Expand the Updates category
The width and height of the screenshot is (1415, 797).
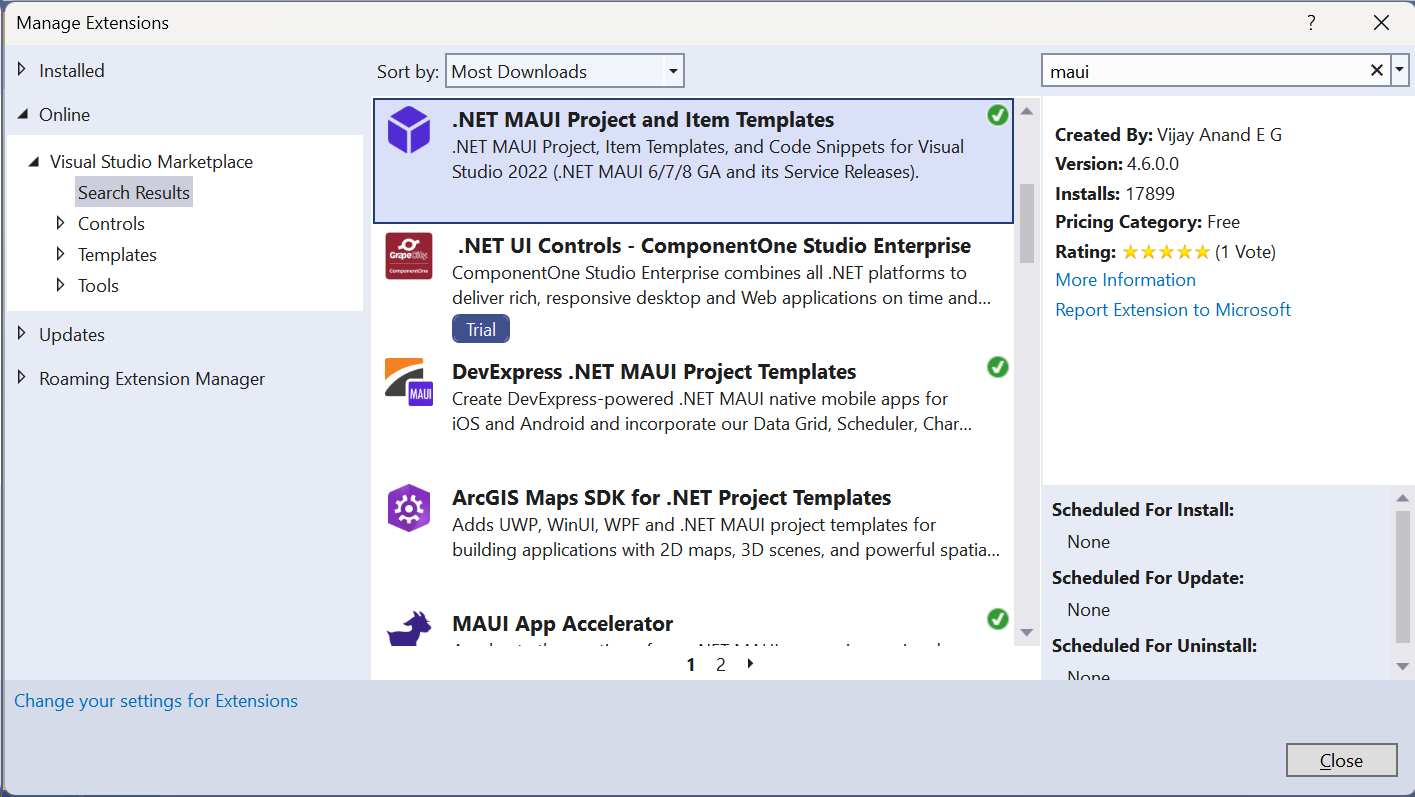22,334
